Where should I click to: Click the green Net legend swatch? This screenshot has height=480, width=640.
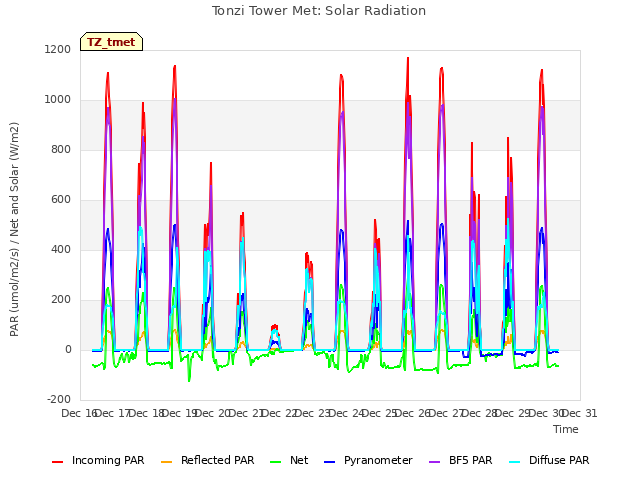coord(276,462)
